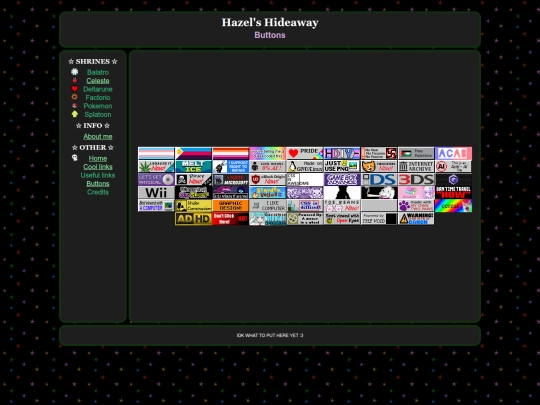
Task: Click the Factorio gear icon
Action: [75, 97]
